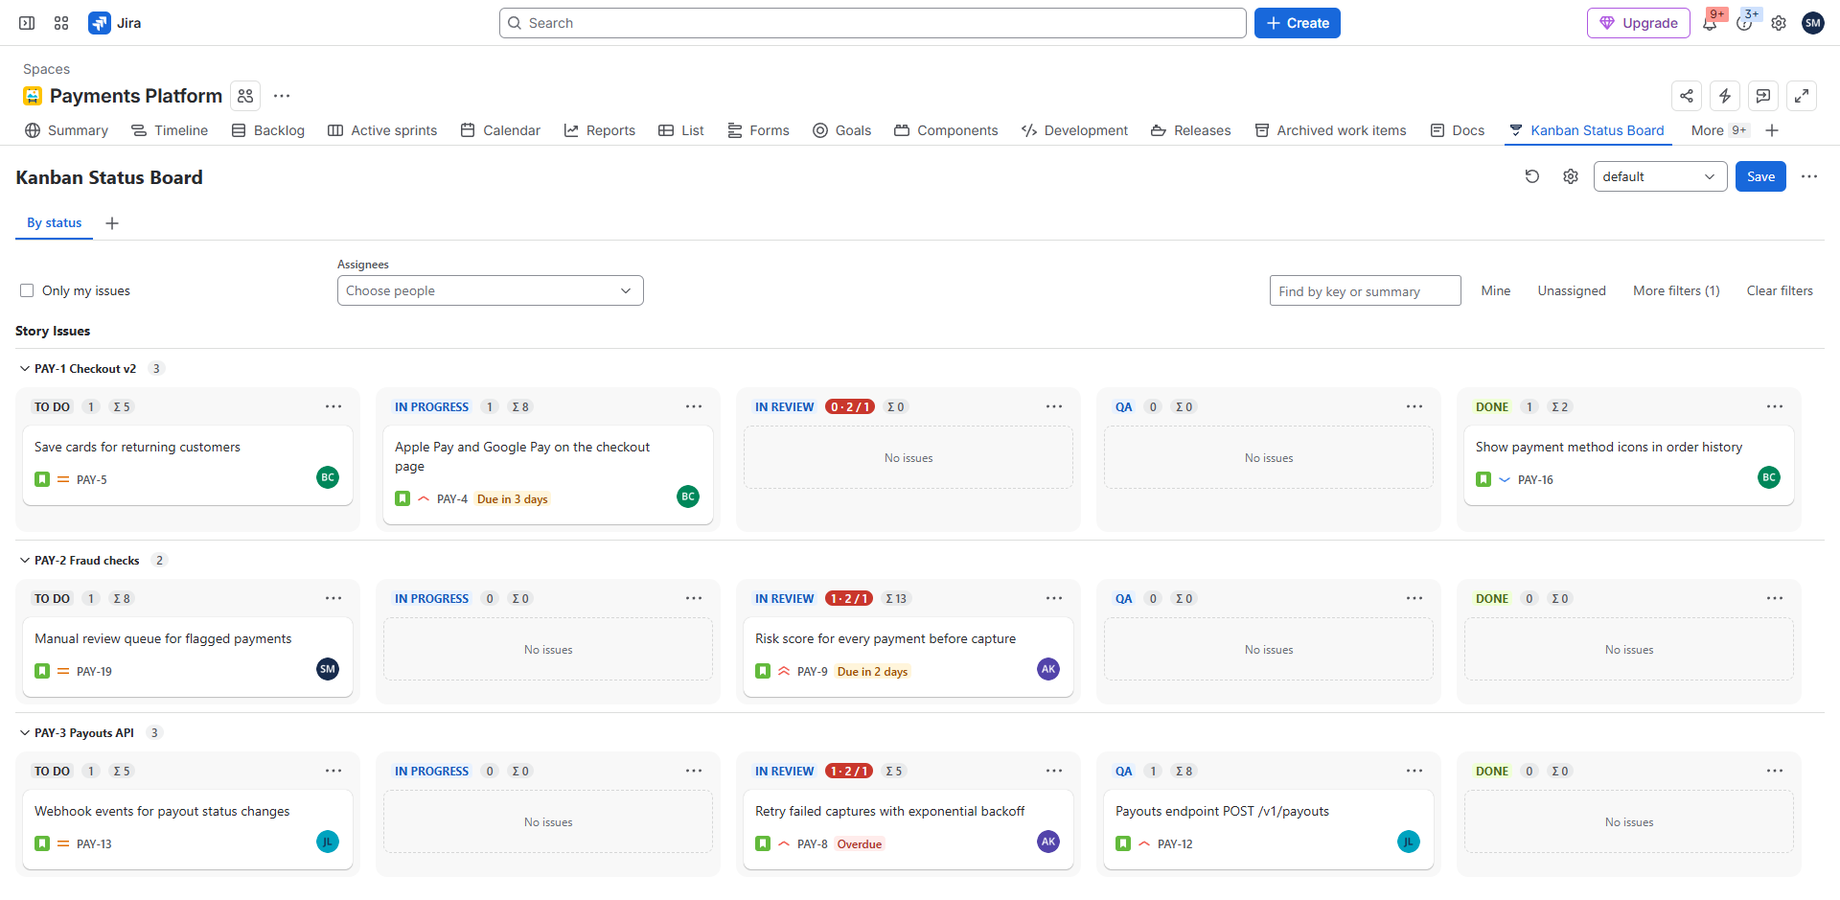Check the Only my issues checkbox
This screenshot has width=1840, height=900.
(27, 291)
